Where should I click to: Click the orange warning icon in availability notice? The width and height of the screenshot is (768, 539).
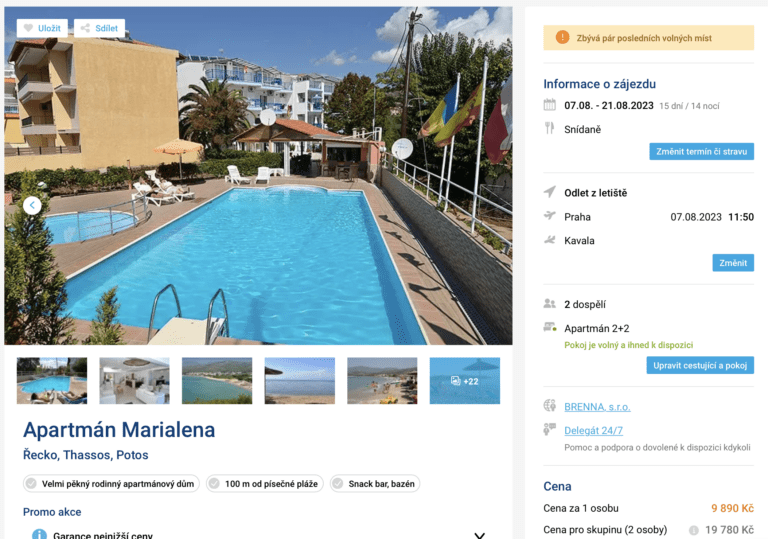coord(562,37)
